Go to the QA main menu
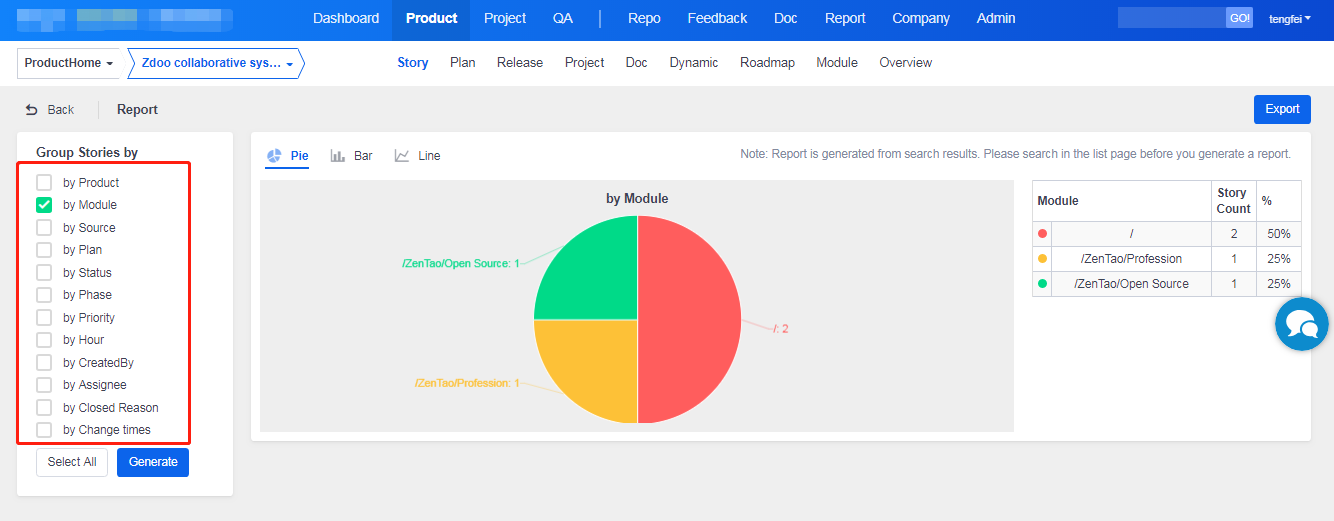This screenshot has height=521, width=1334. point(563,18)
